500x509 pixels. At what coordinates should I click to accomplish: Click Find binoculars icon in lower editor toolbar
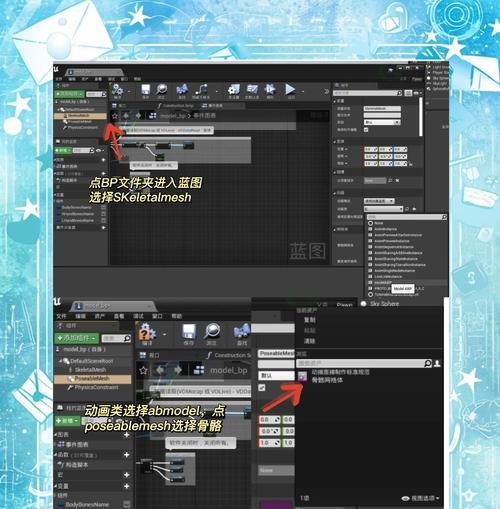click(x=242, y=331)
